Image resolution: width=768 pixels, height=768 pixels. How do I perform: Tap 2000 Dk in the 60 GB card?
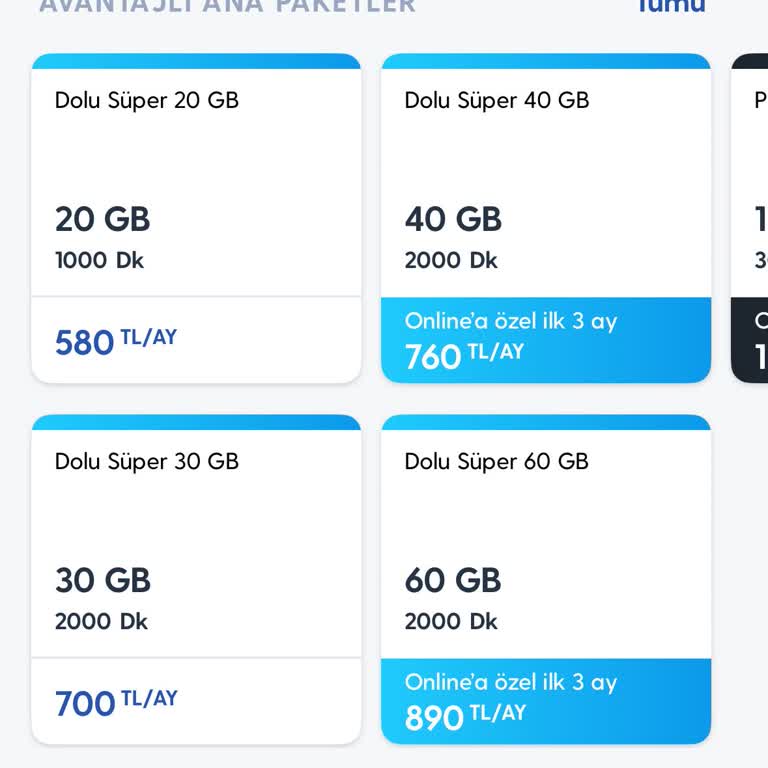451,621
